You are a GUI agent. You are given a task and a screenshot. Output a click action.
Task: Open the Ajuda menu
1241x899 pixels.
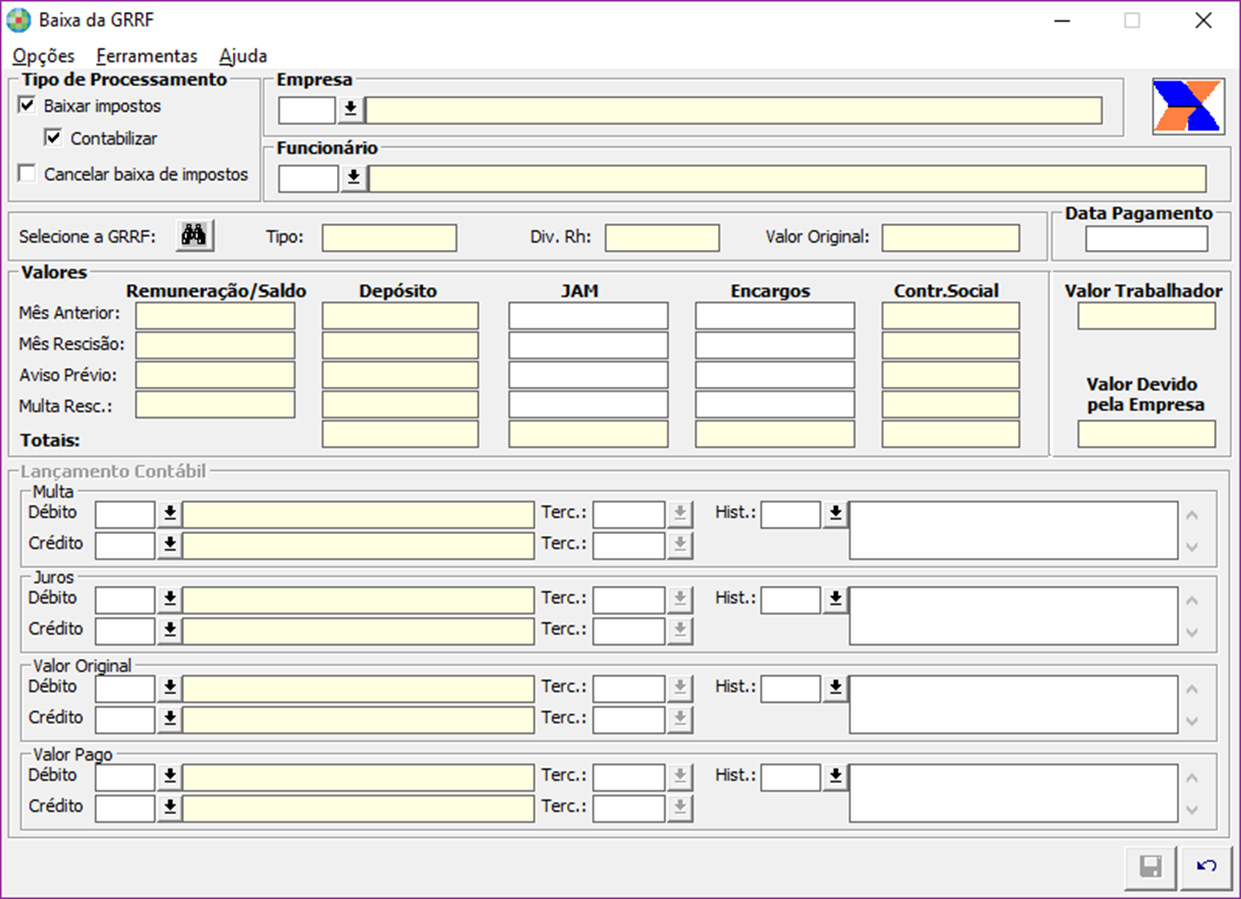click(243, 56)
